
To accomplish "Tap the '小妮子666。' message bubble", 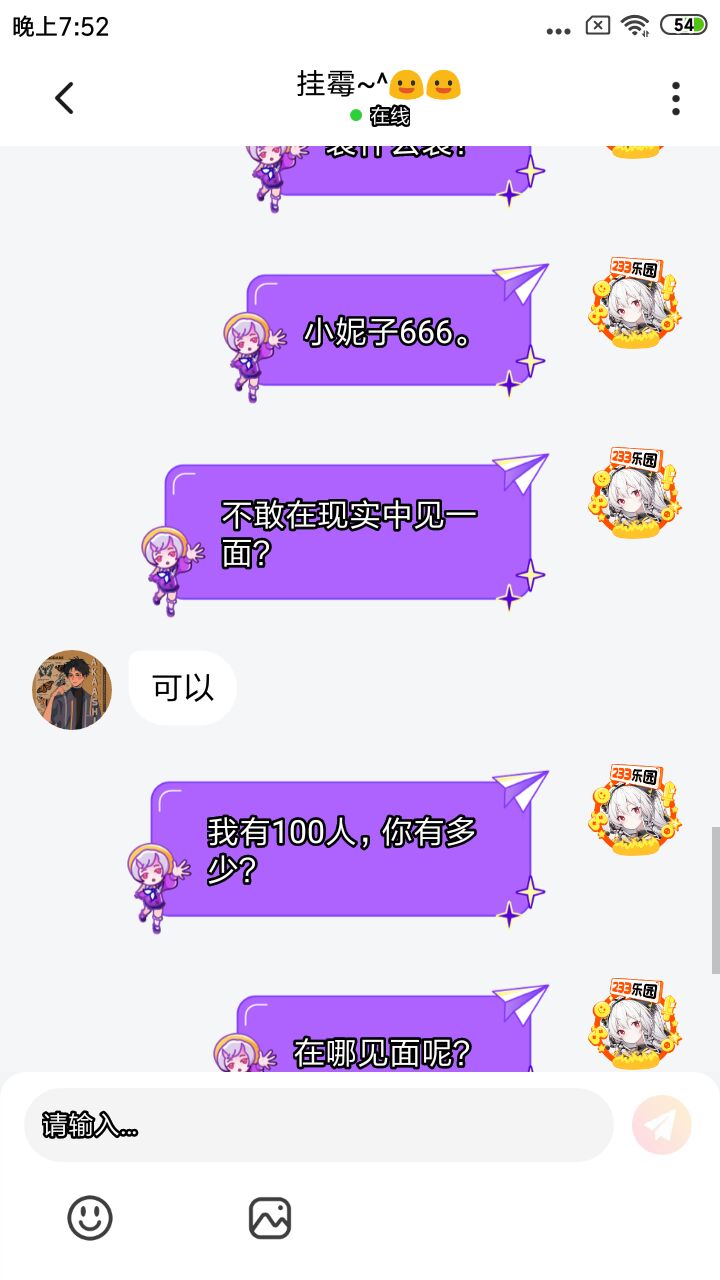I will tap(389, 331).
